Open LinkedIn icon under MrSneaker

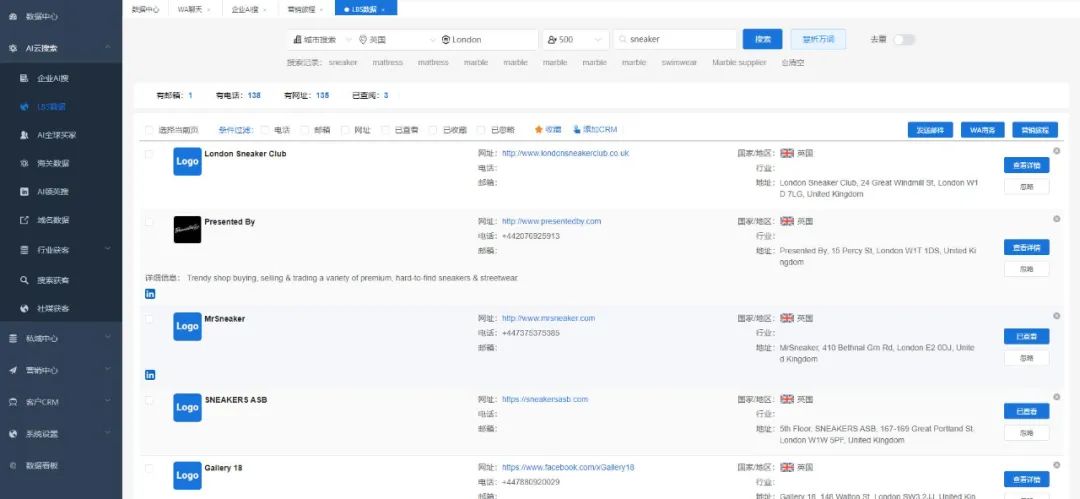pos(150,375)
